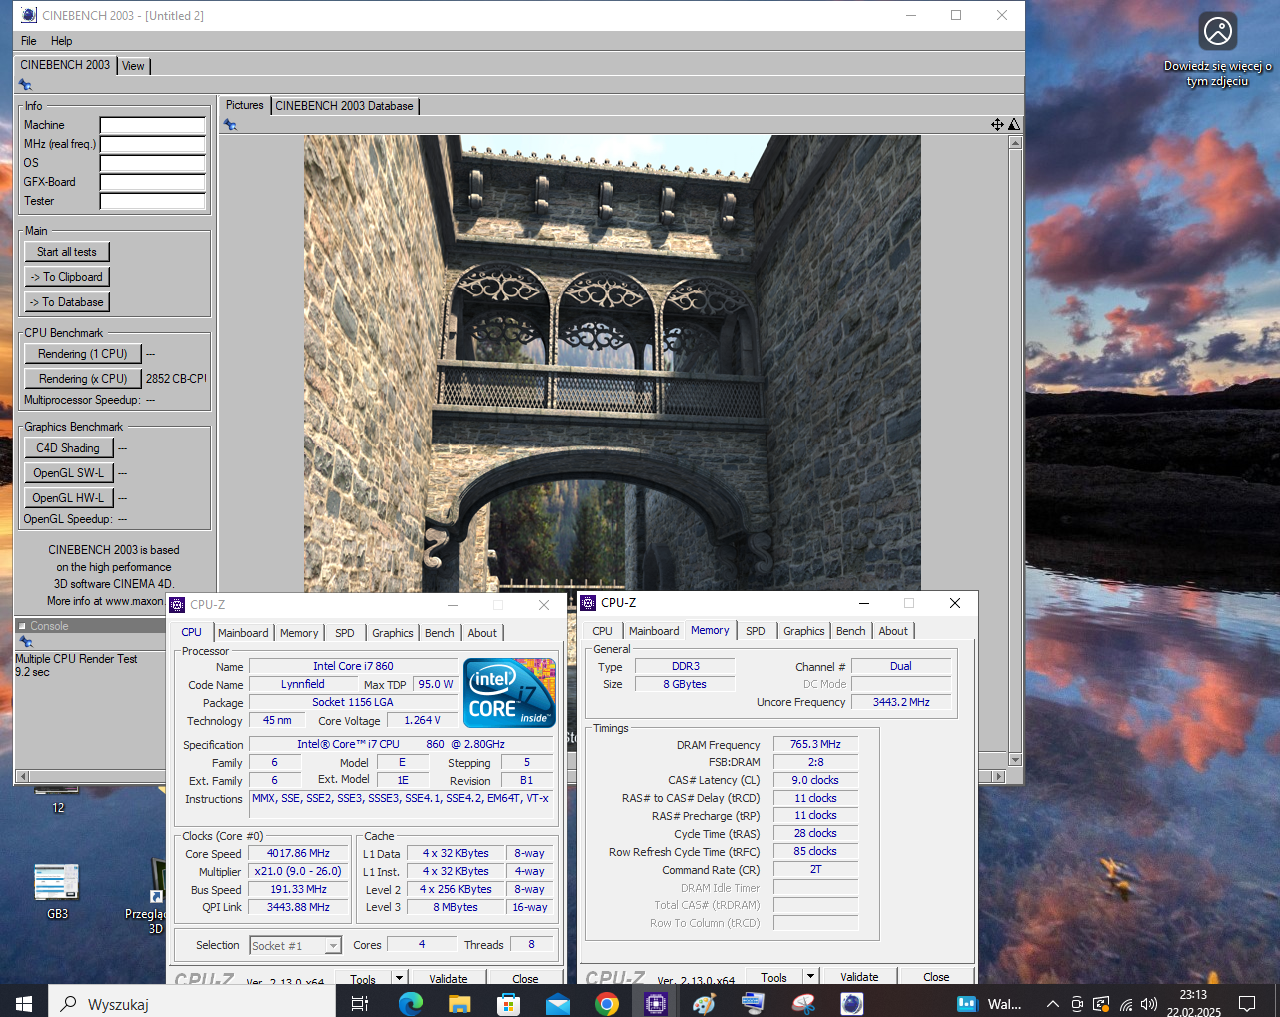Click the Start all tests button
Screen dimensions: 1280x1017
click(x=67, y=252)
